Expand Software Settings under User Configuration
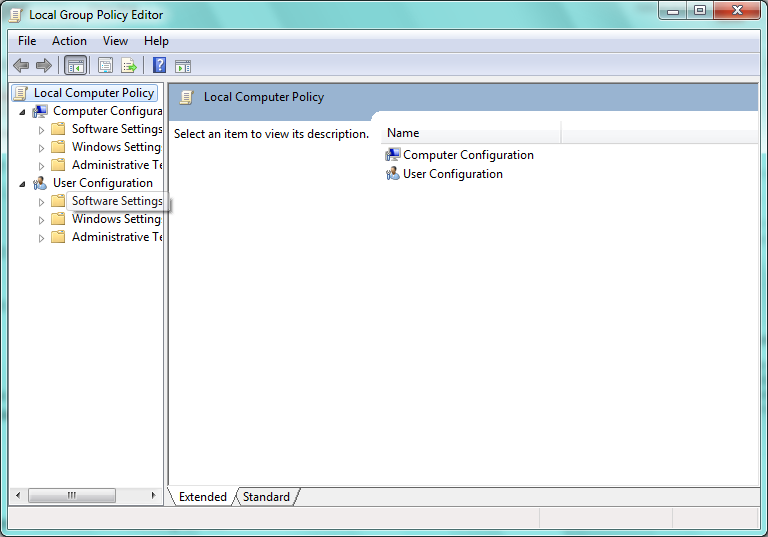The width and height of the screenshot is (768, 537). tap(42, 202)
